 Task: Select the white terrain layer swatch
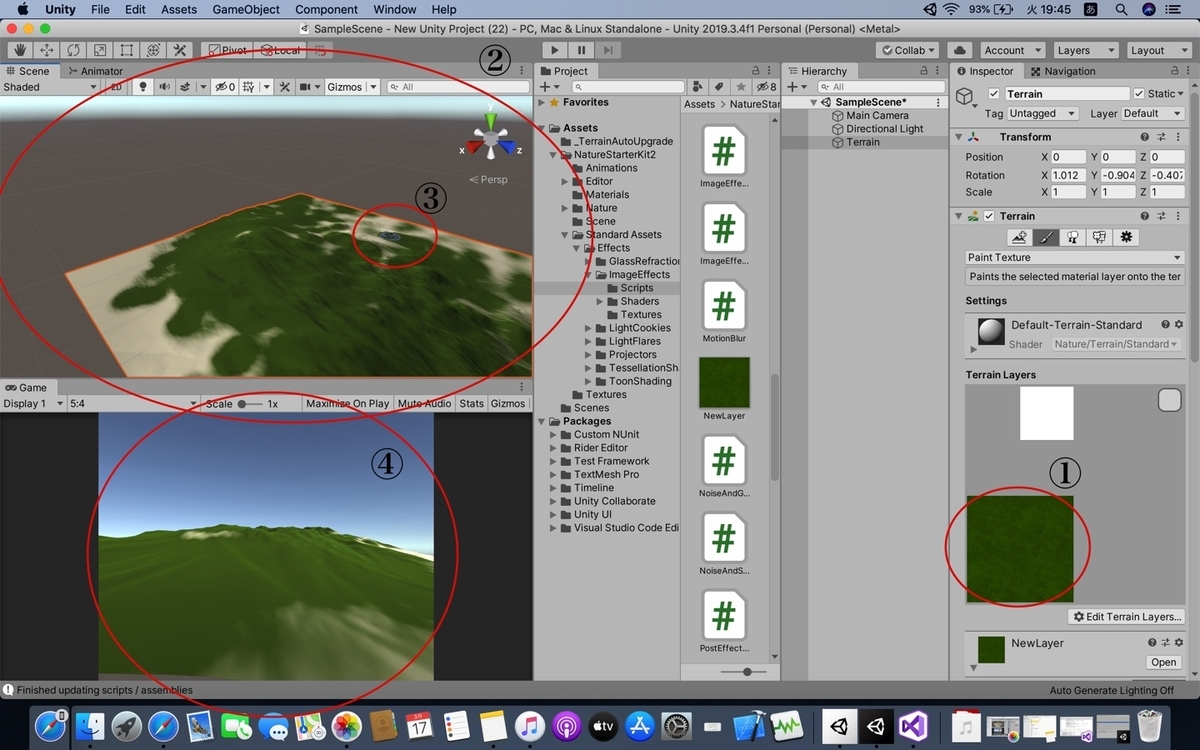[x=1046, y=413]
